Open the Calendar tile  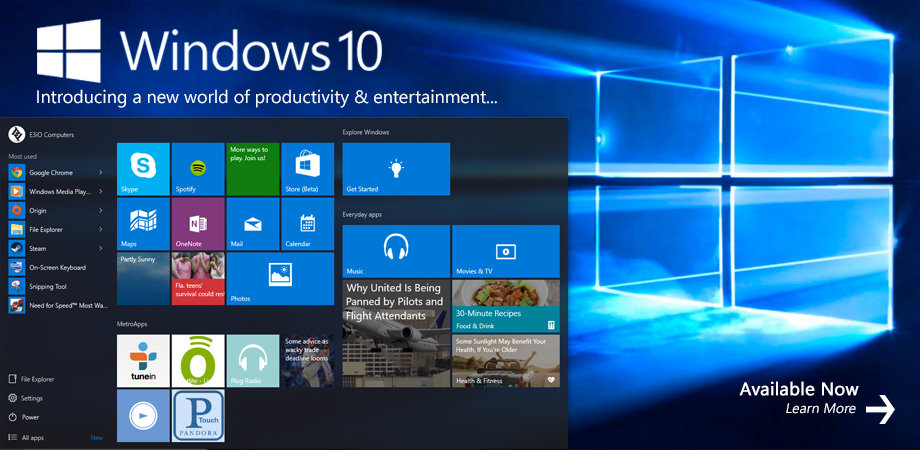(307, 224)
